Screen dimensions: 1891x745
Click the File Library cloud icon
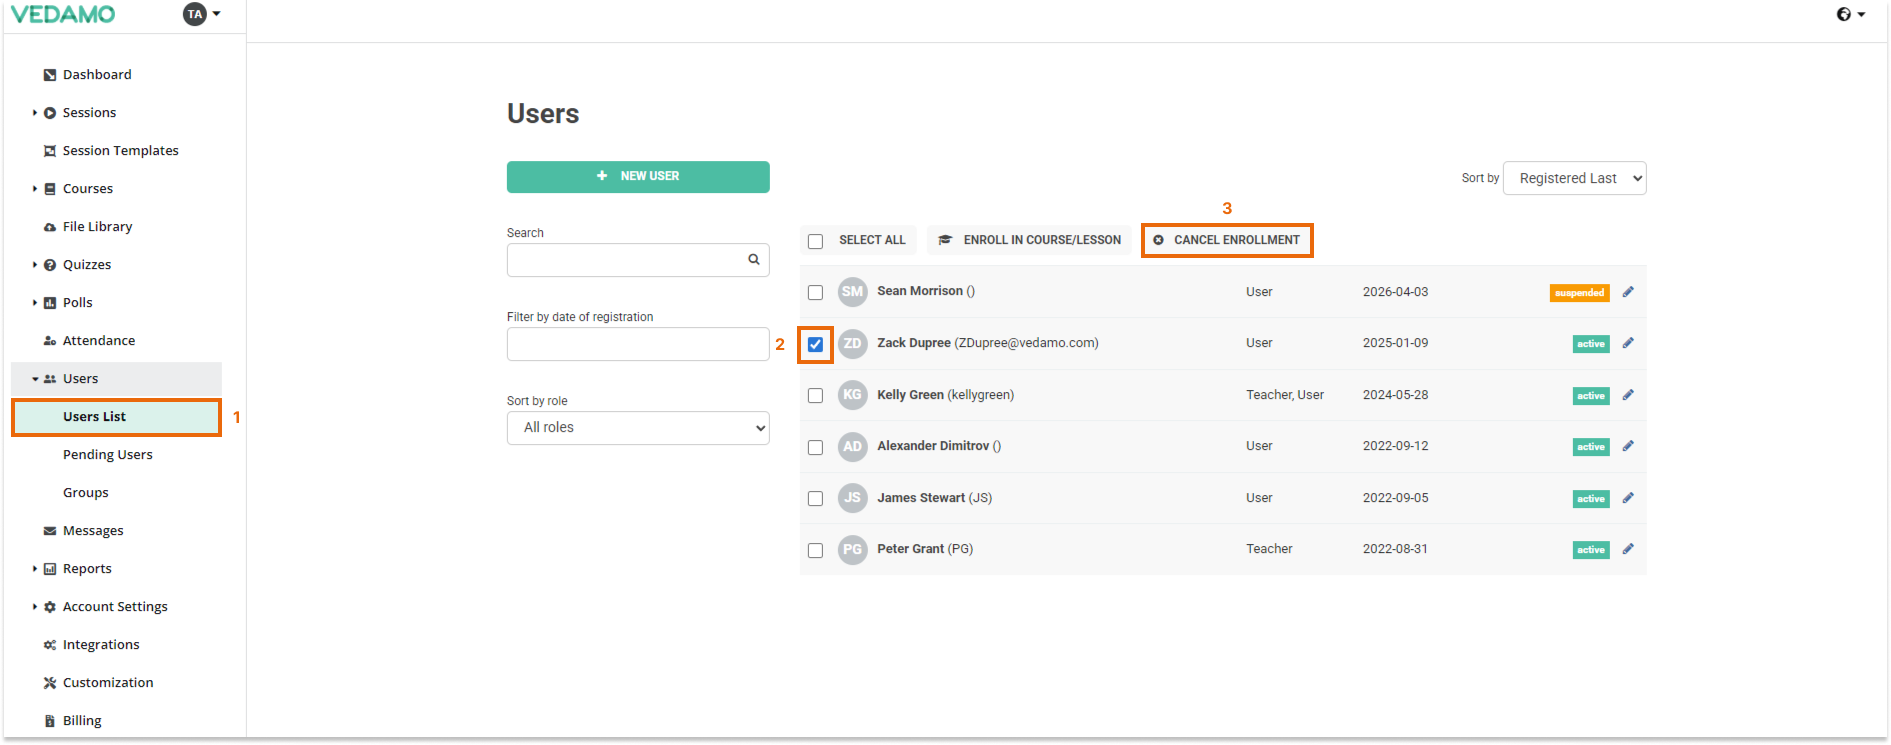click(50, 227)
